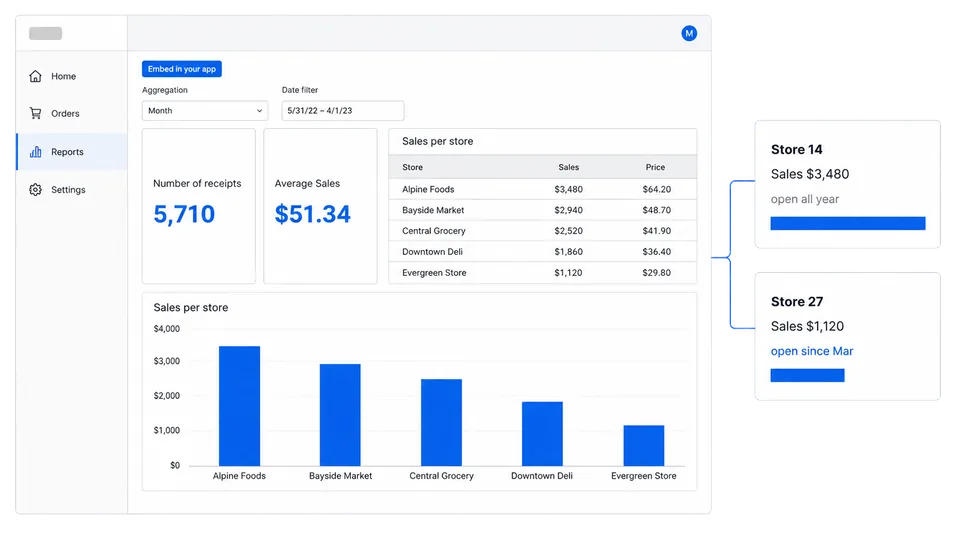Click Store 14 blue progress bar
The width and height of the screenshot is (960, 540).
(x=848, y=223)
